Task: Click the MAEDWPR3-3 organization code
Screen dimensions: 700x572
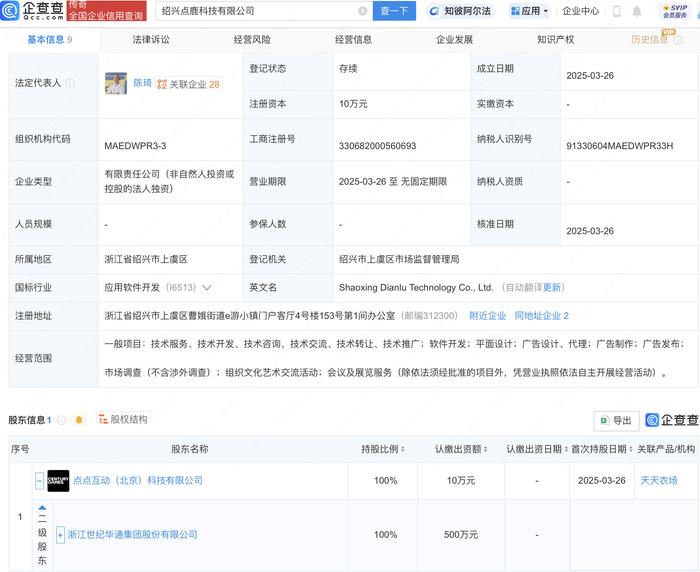Action: click(x=135, y=146)
